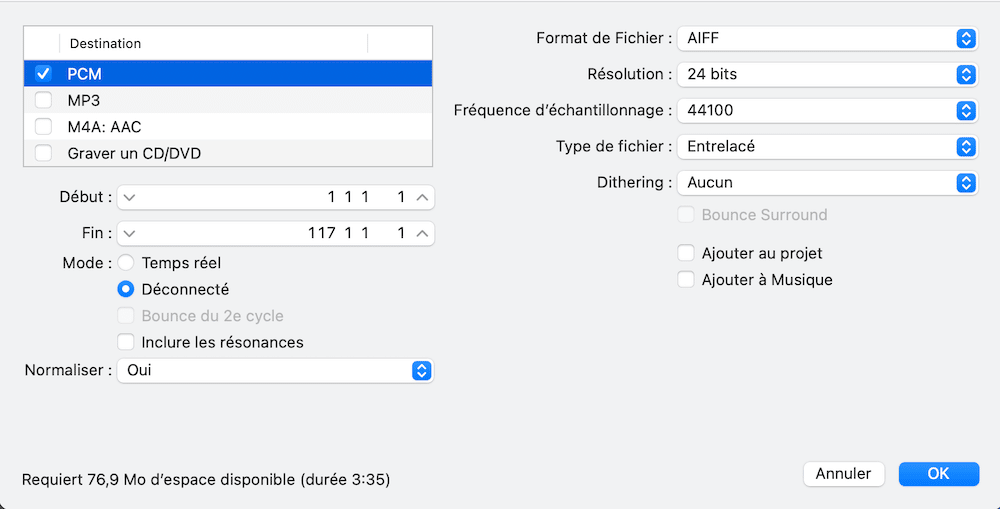Click the Annuler button
This screenshot has height=509, width=1000.
843,474
